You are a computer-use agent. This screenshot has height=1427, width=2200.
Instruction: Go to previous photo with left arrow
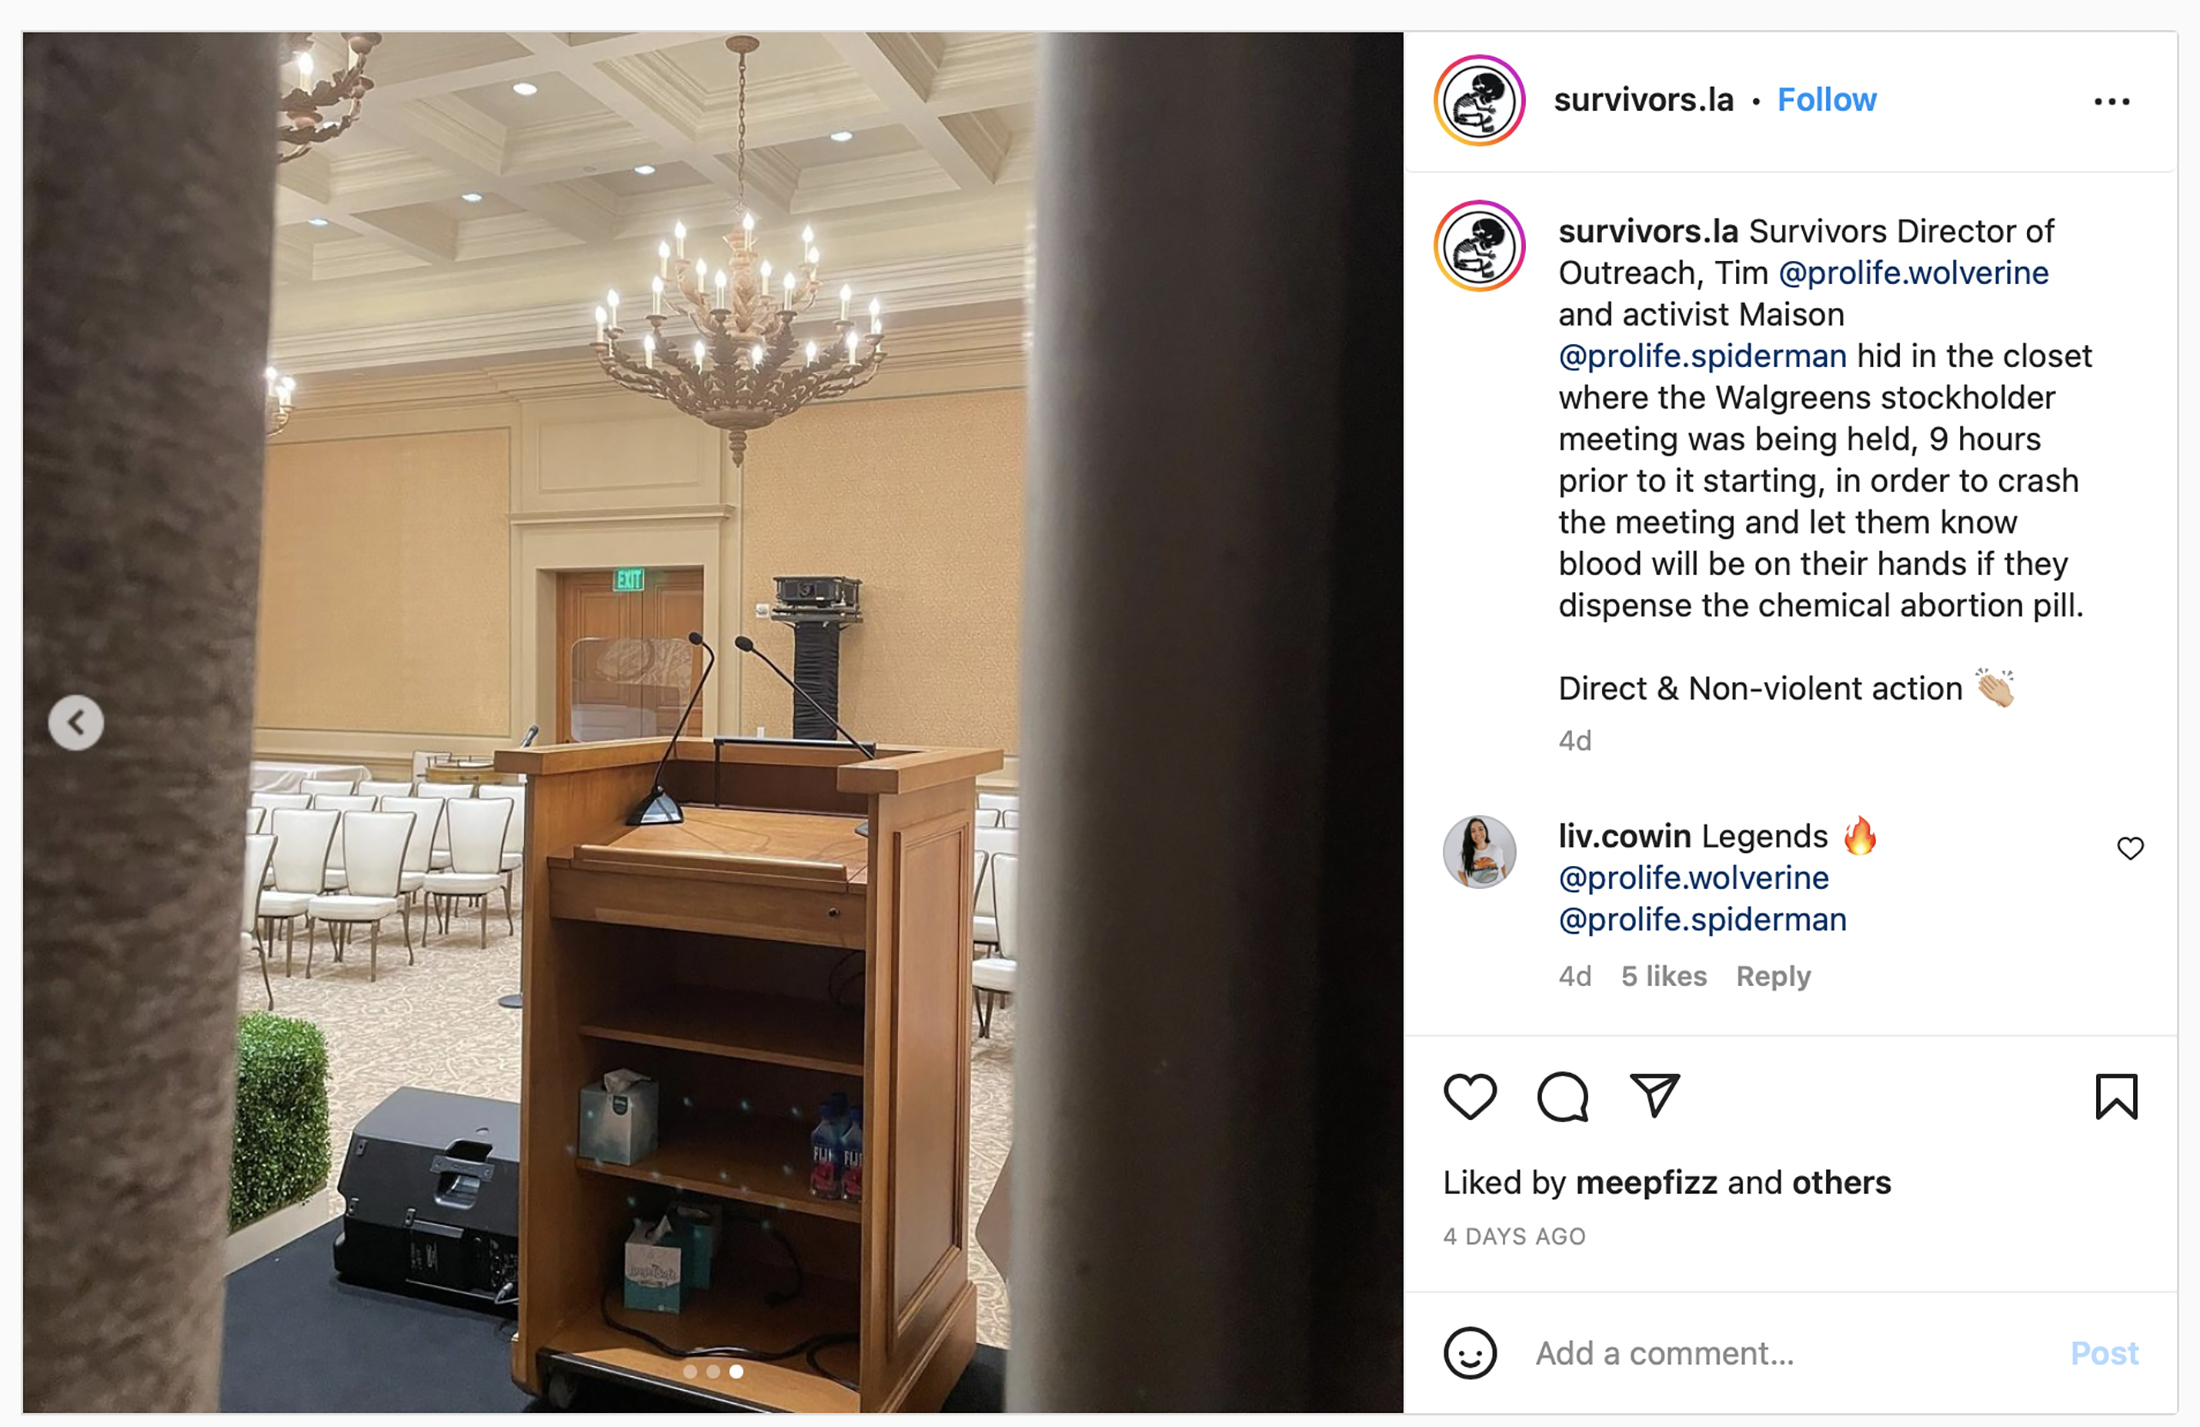pyautogui.click(x=76, y=722)
